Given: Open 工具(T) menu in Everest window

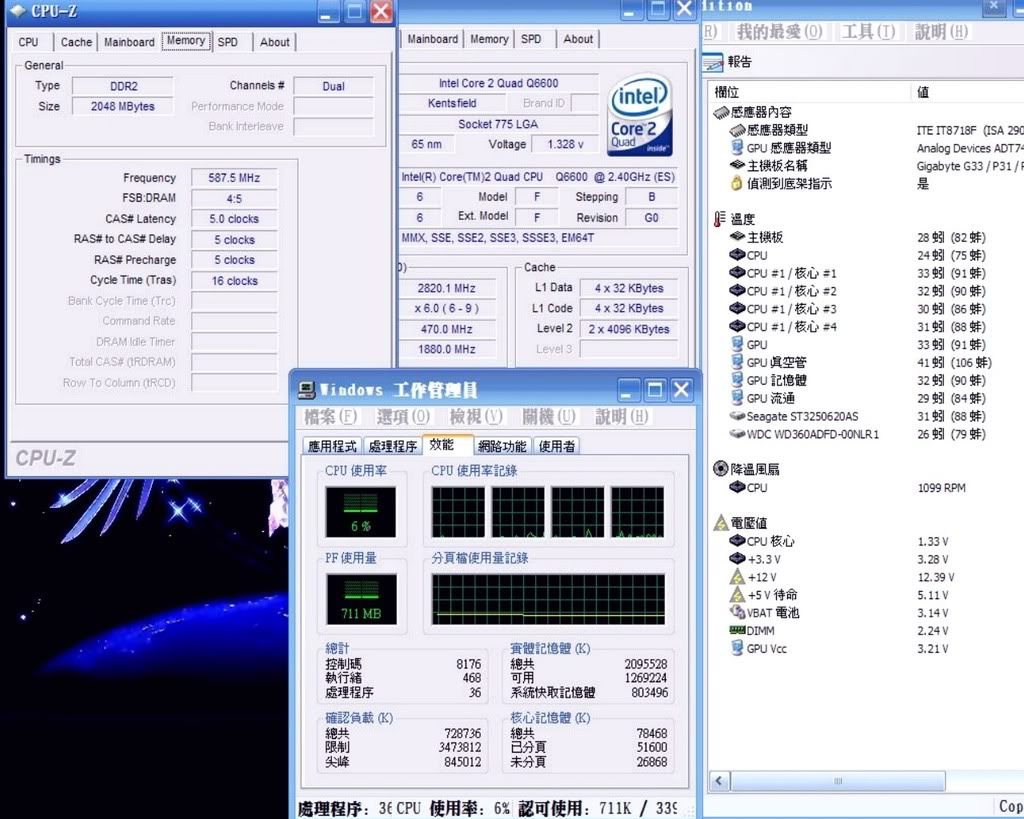Looking at the screenshot, I should pos(868,31).
